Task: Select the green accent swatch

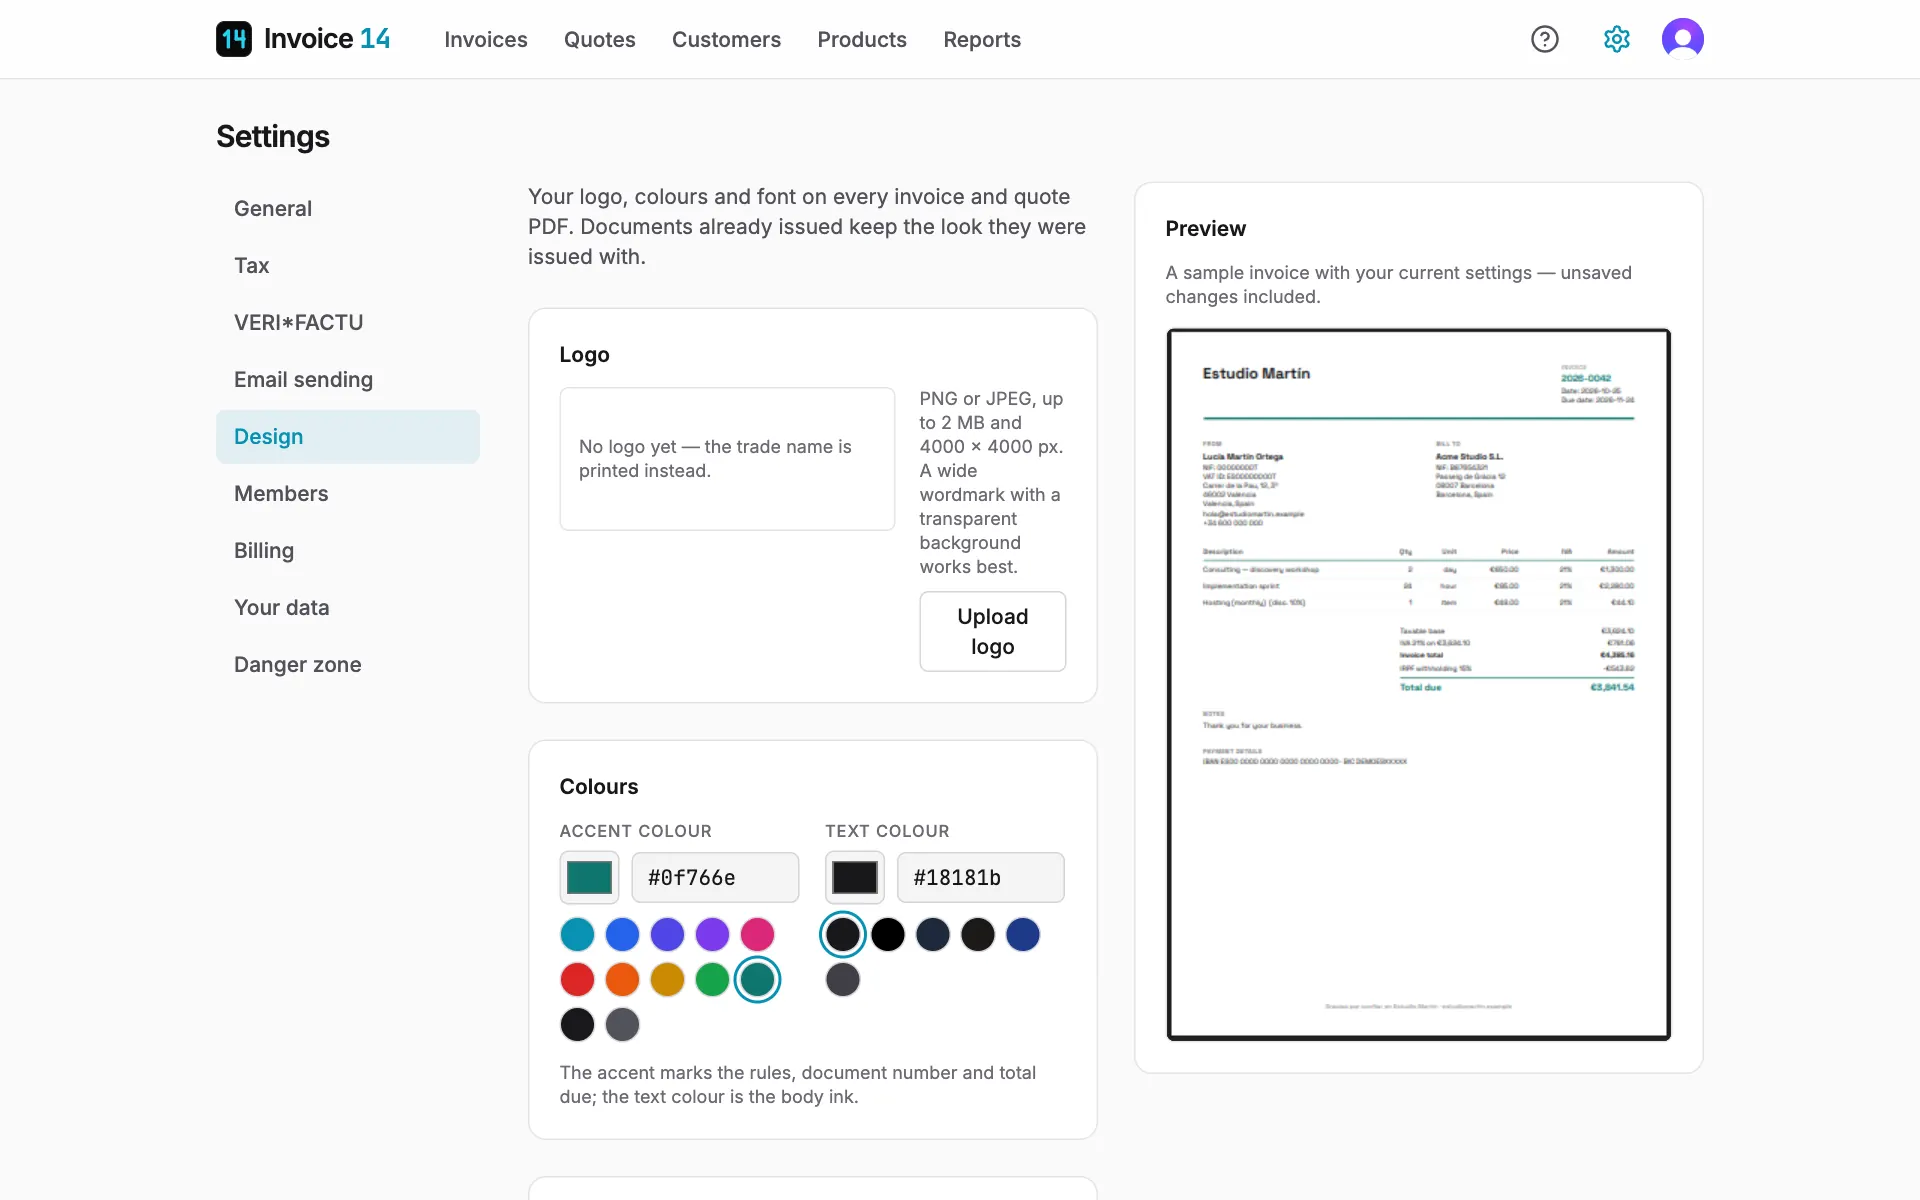Action: [x=712, y=980]
